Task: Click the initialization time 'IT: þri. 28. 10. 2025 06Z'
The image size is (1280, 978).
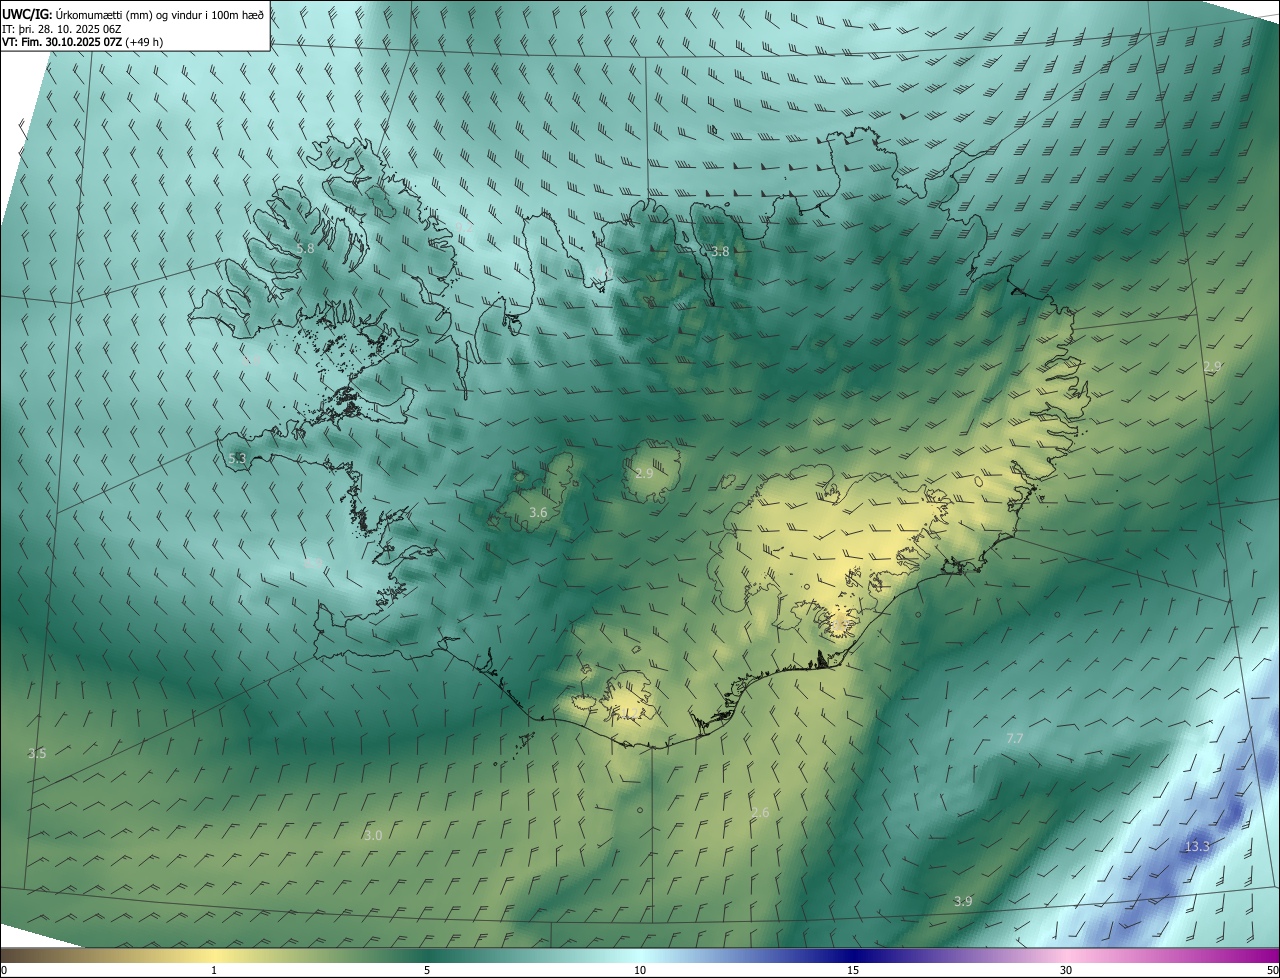Action: [62, 28]
